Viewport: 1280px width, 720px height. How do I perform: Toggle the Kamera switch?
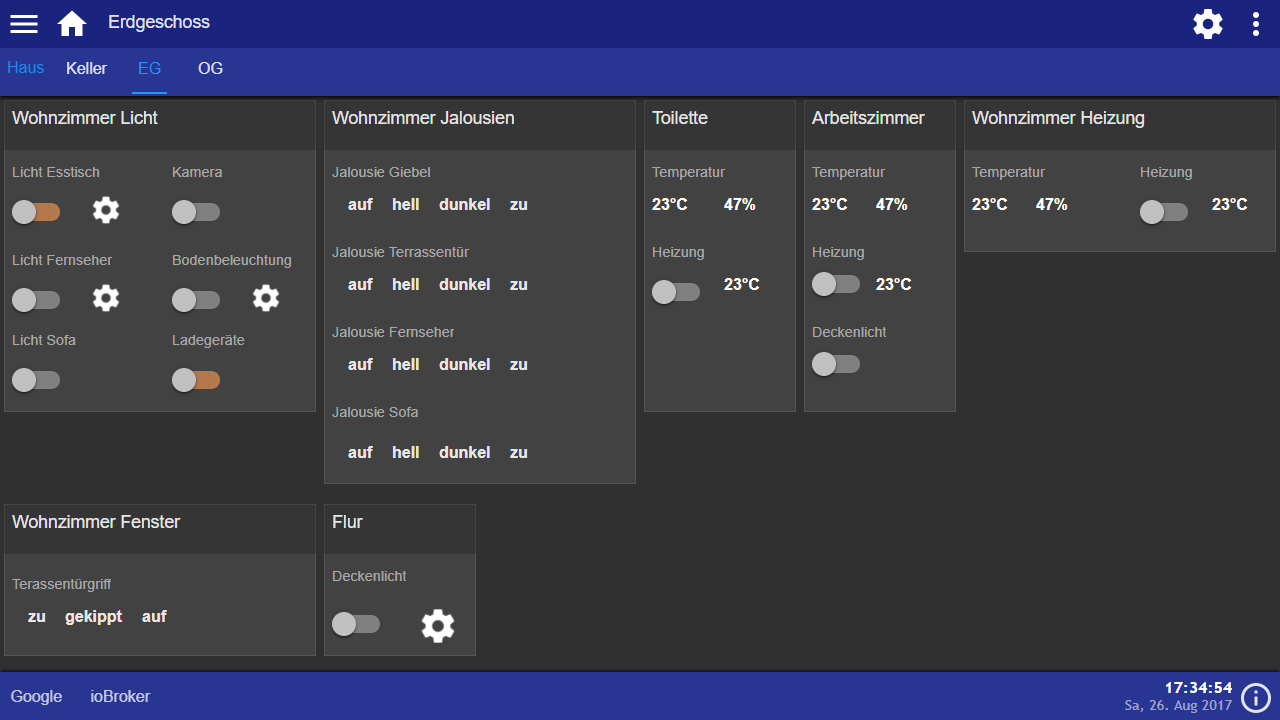[x=196, y=212]
